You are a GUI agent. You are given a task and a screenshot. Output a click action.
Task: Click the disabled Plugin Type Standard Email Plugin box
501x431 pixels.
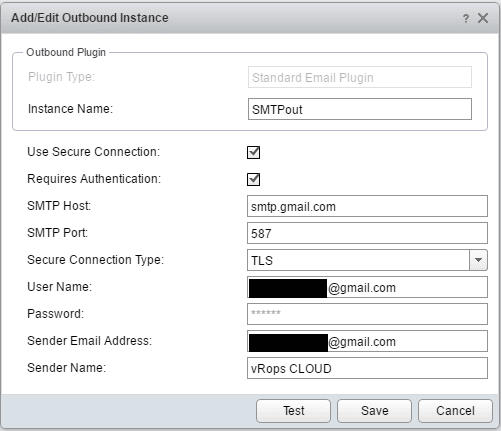(x=360, y=77)
